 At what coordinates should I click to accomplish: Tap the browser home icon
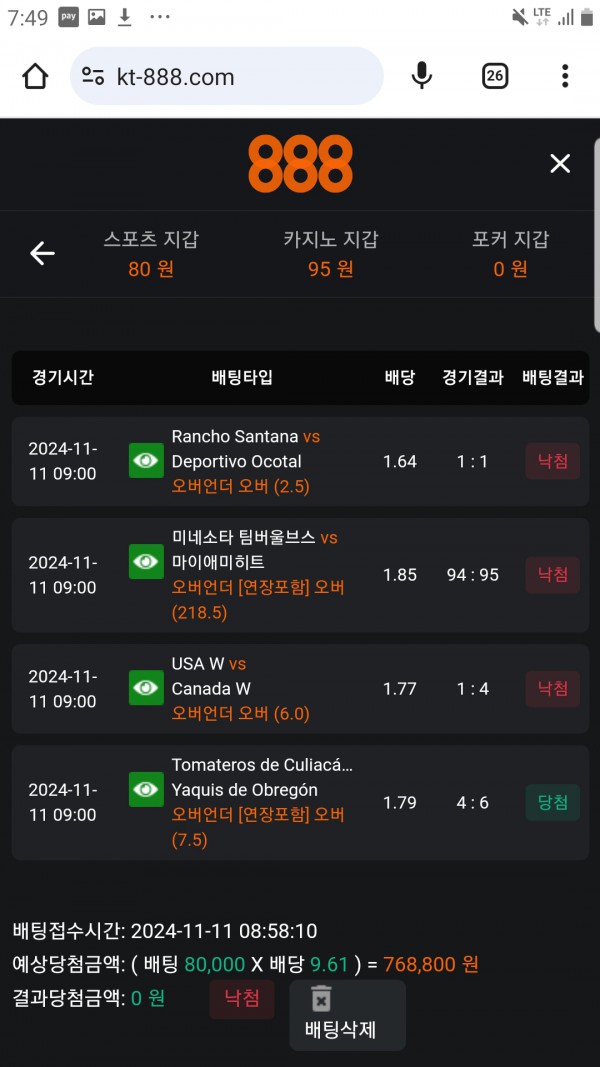pyautogui.click(x=35, y=76)
